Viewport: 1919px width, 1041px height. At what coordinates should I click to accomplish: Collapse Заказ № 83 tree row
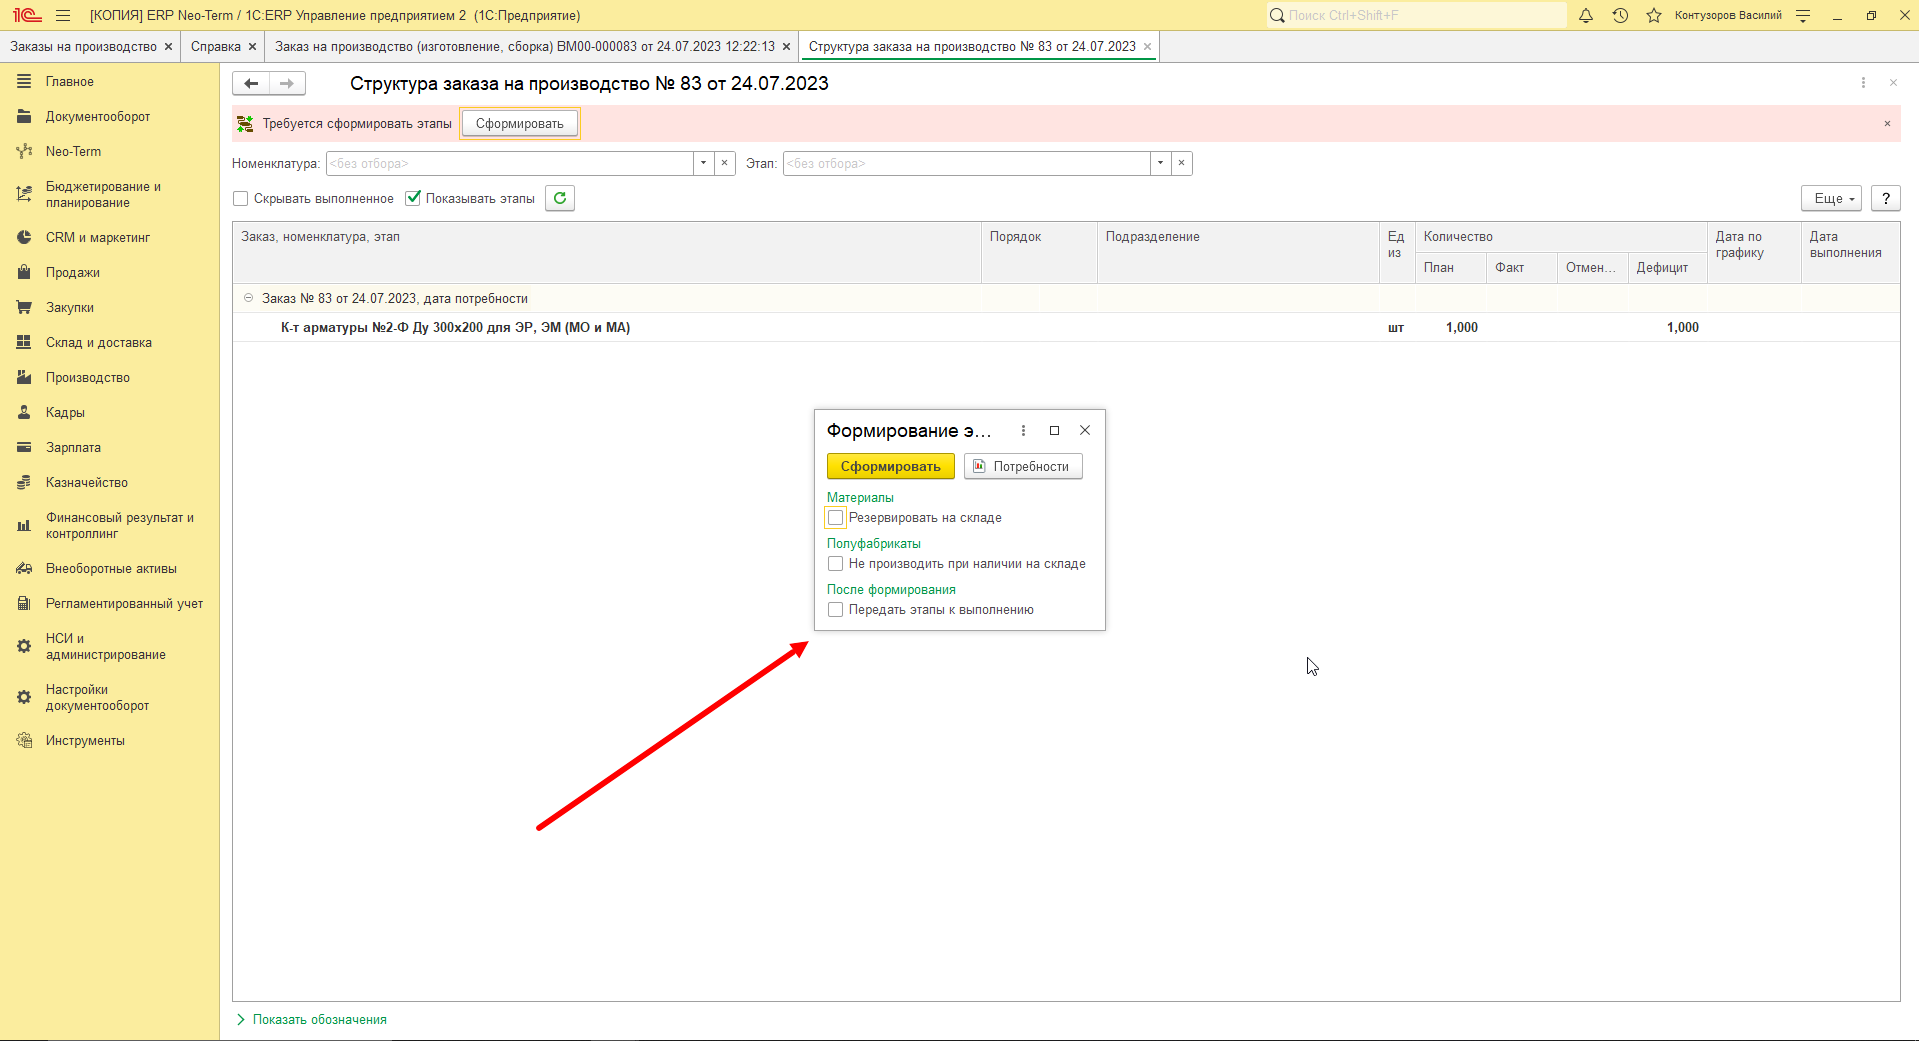tap(249, 298)
